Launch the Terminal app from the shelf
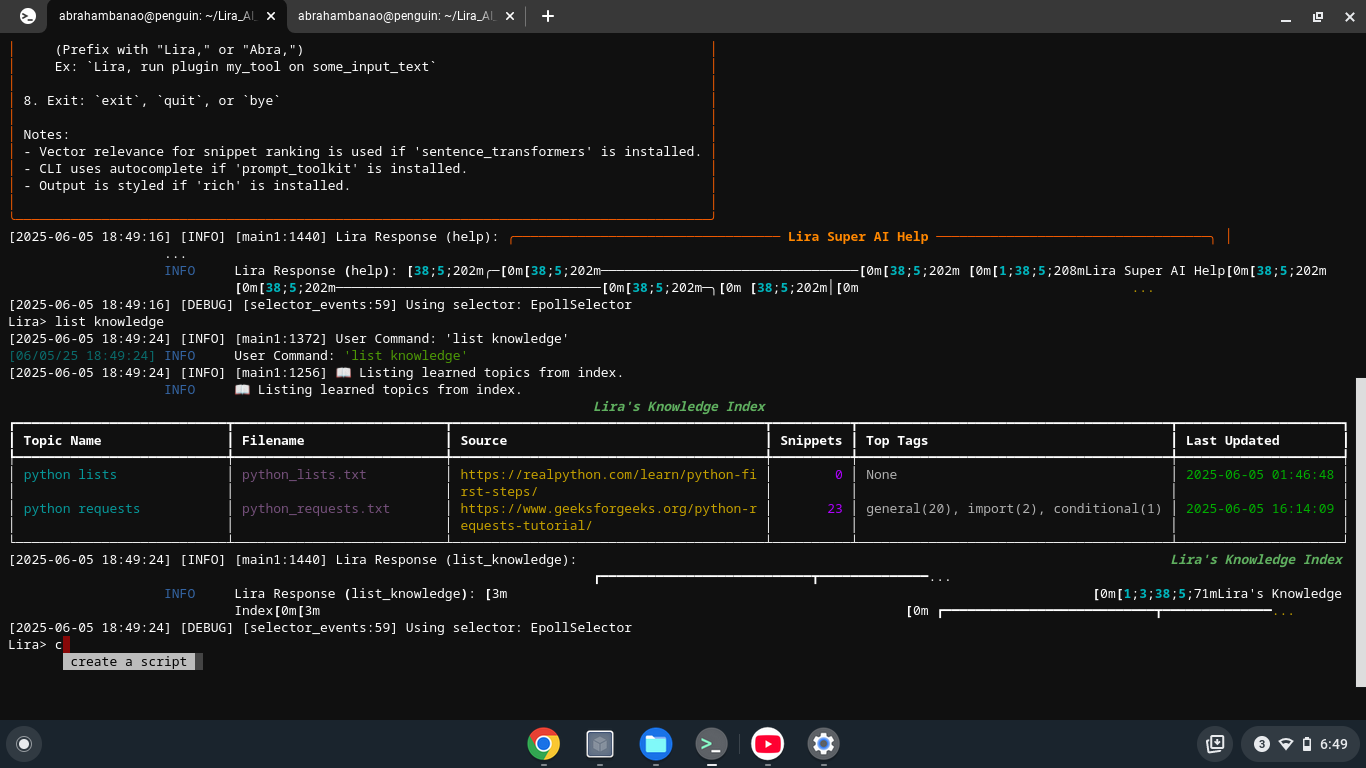 pos(711,744)
